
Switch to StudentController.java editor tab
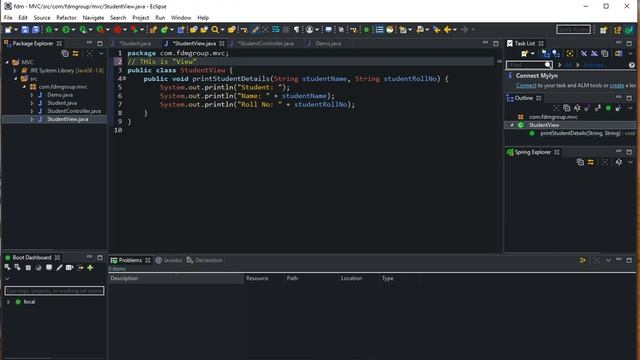(x=266, y=43)
